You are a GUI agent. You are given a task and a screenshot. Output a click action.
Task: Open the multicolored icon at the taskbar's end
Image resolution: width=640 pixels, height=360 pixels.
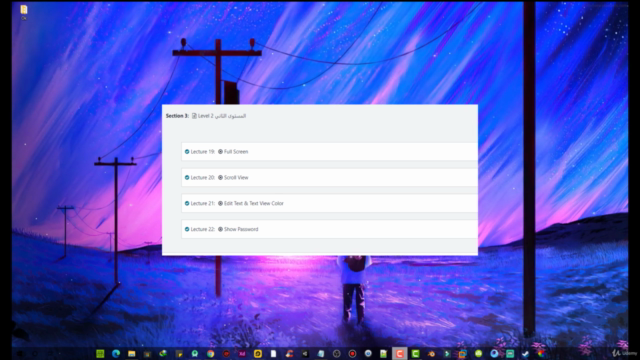click(541, 353)
